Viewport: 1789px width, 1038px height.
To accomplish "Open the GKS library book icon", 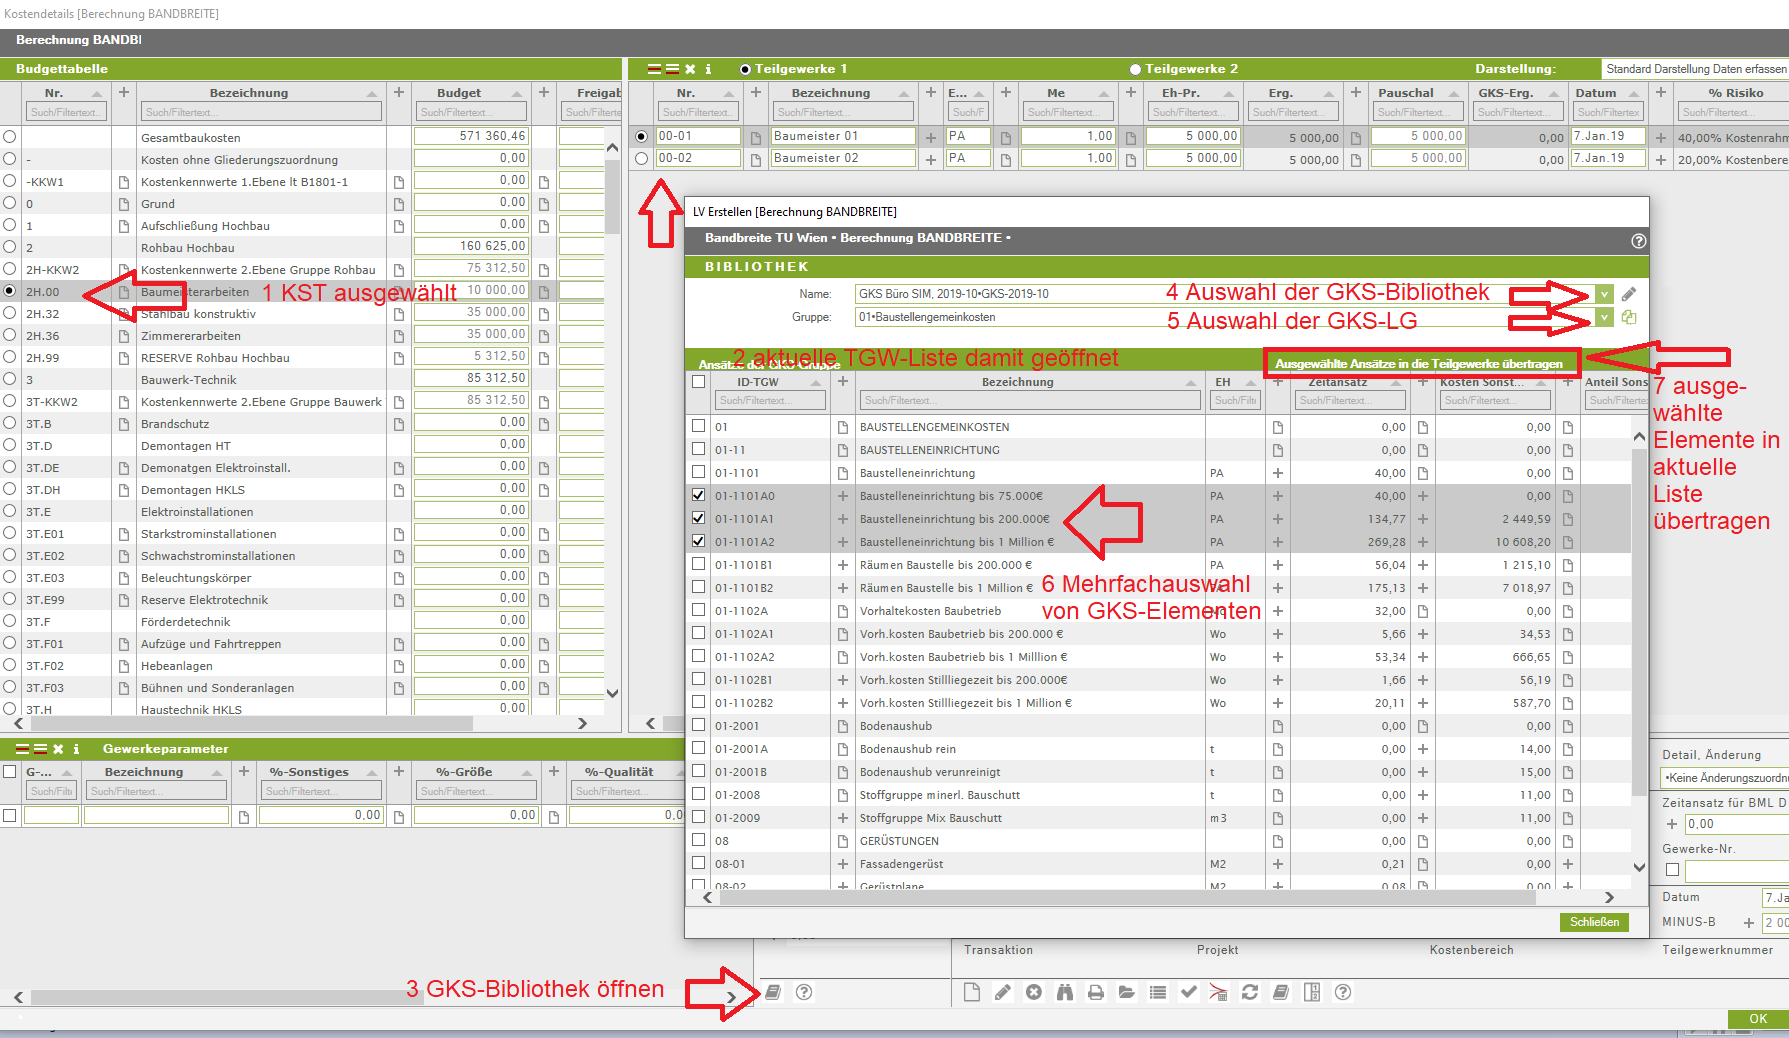I will pos(773,992).
